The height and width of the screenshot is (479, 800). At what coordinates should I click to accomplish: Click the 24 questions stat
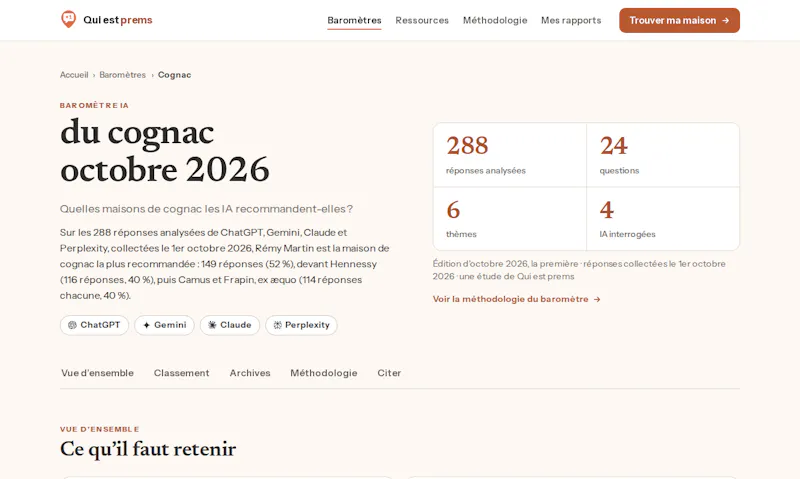663,155
